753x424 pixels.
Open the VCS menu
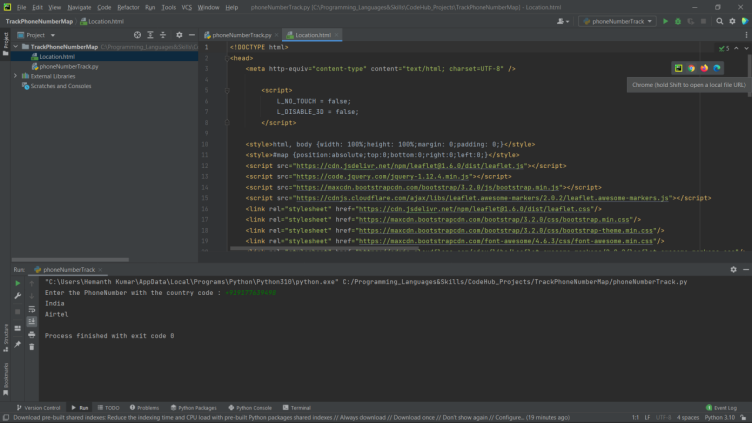(x=186, y=7)
